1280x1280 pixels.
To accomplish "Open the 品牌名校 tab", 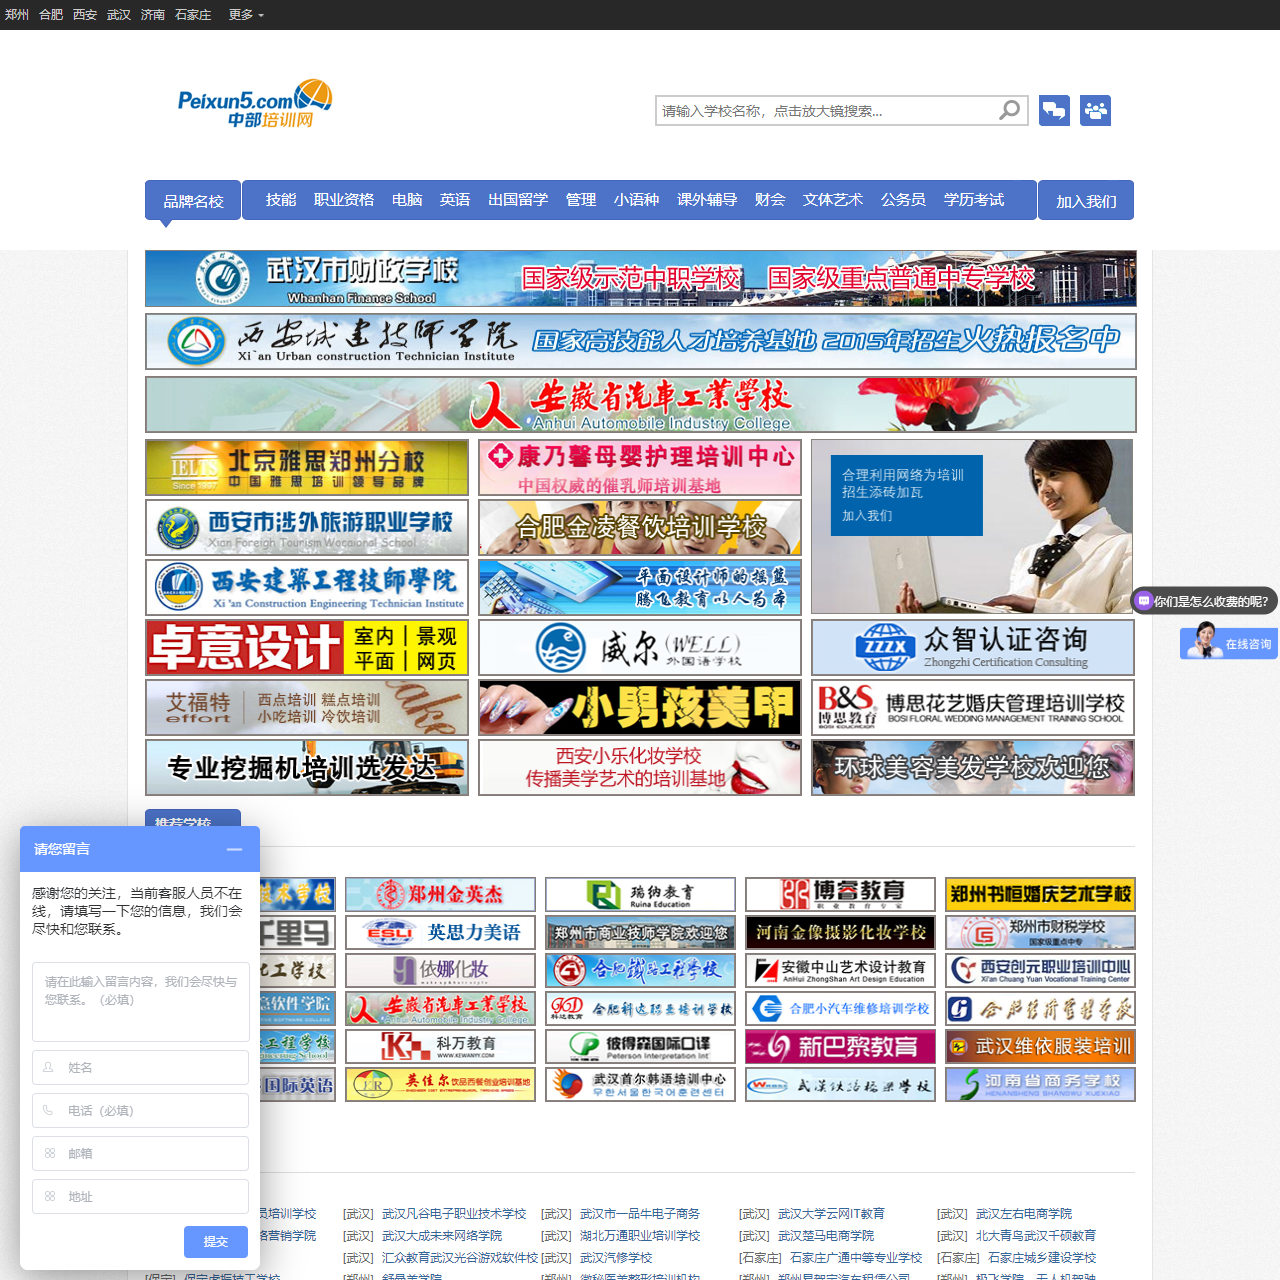I will click(193, 201).
